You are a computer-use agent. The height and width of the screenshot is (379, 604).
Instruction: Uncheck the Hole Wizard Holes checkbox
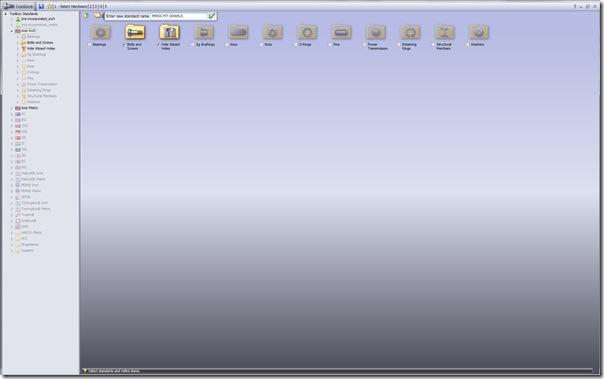click(x=158, y=45)
